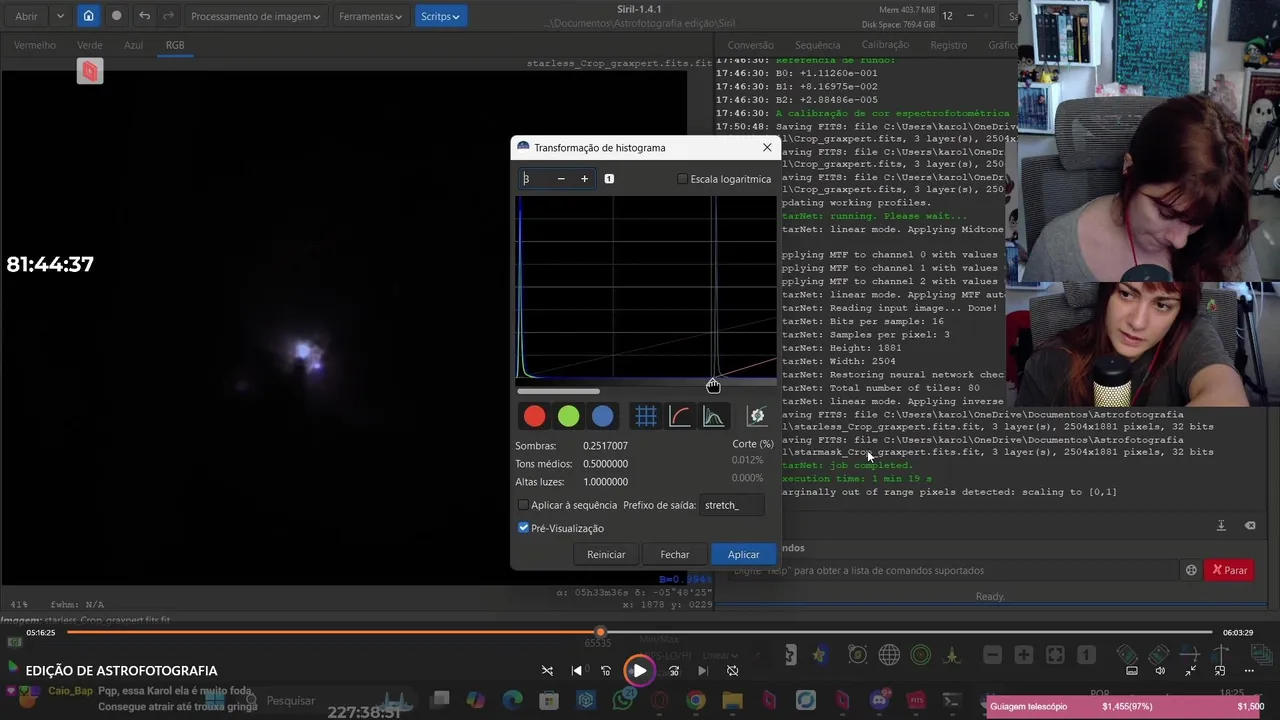Screen dimensions: 1280x720
Task: Click the record snapshot circle icon
Action: (116, 16)
